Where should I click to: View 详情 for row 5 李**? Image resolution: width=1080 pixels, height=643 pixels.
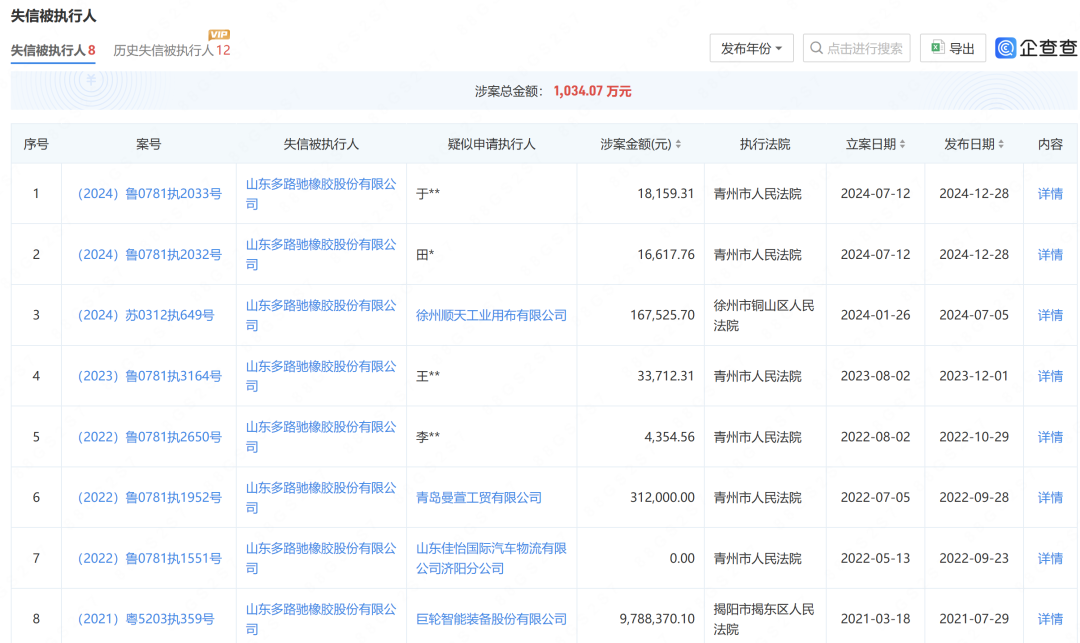pyautogui.click(x=1050, y=437)
